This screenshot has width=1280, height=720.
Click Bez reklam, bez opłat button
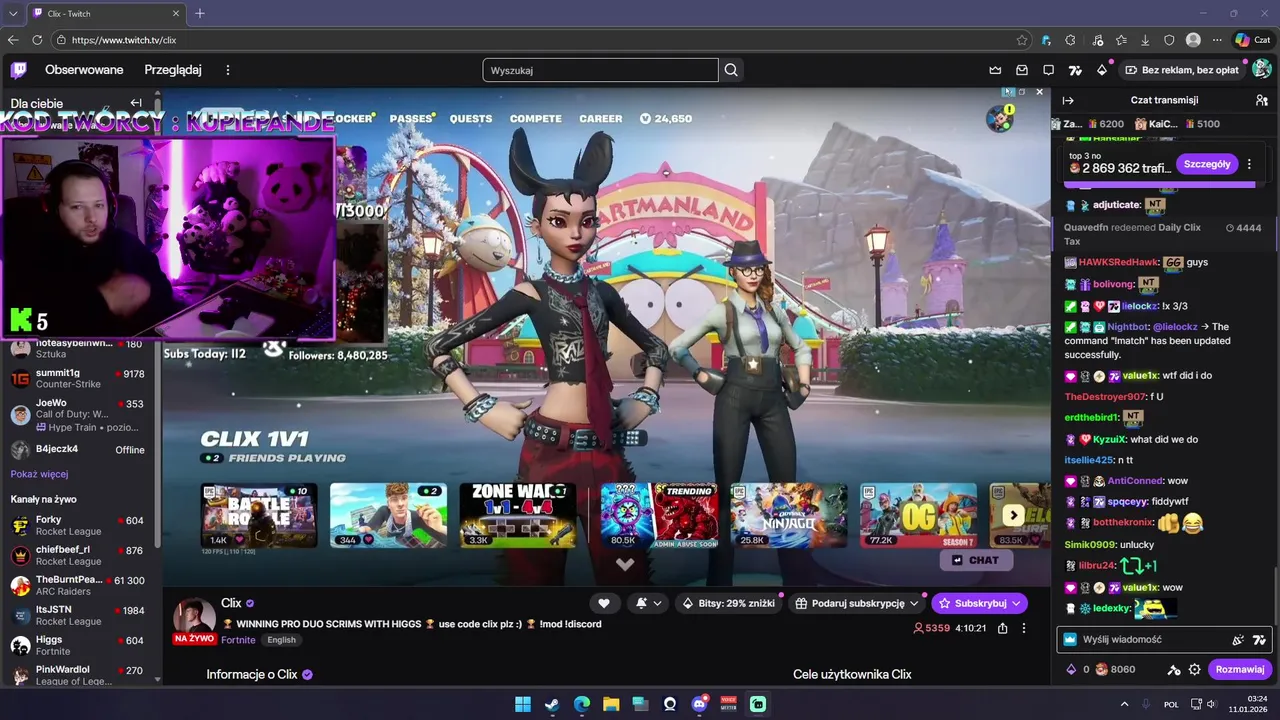(x=1181, y=70)
